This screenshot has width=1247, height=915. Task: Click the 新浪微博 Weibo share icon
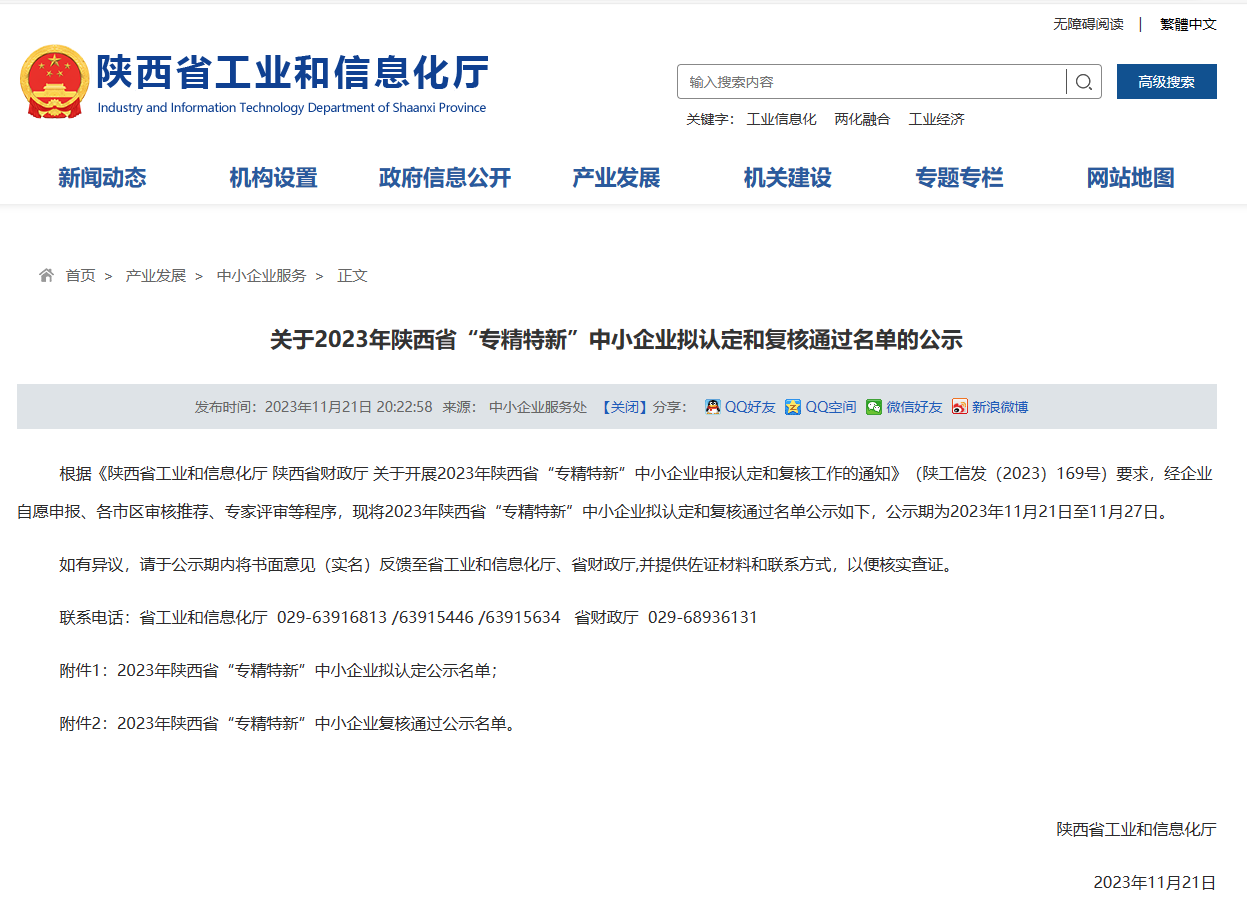[960, 407]
